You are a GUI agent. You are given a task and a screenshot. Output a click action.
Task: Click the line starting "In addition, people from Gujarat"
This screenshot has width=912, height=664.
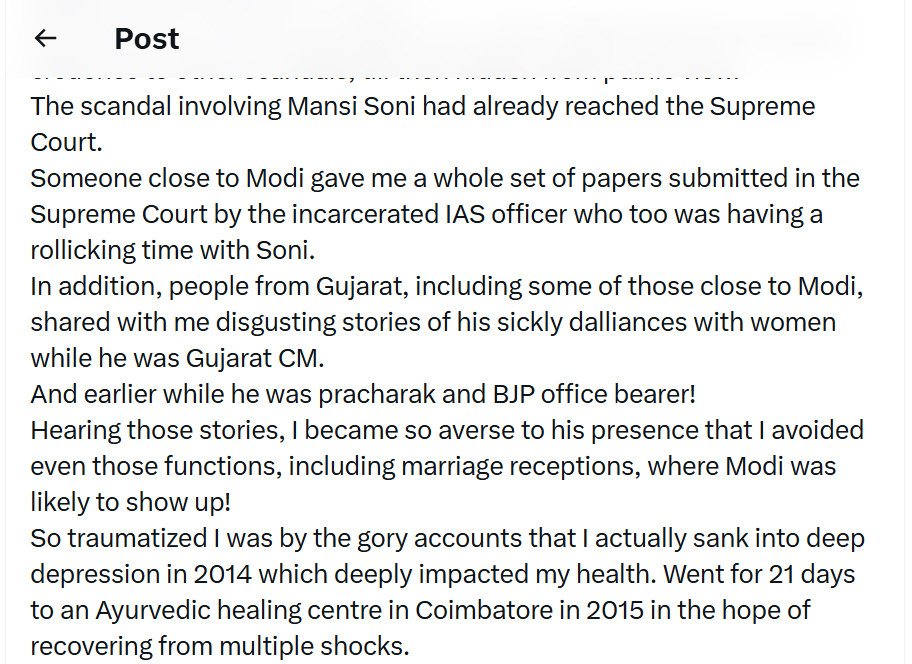446,286
